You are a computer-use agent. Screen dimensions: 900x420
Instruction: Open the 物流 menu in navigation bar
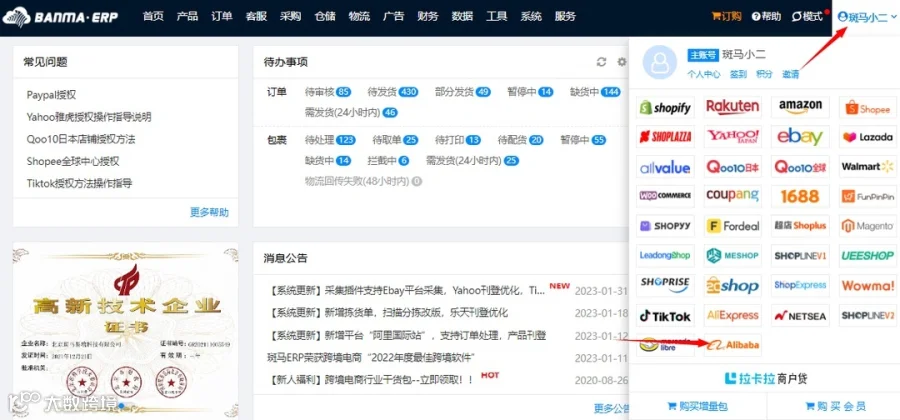pos(359,17)
